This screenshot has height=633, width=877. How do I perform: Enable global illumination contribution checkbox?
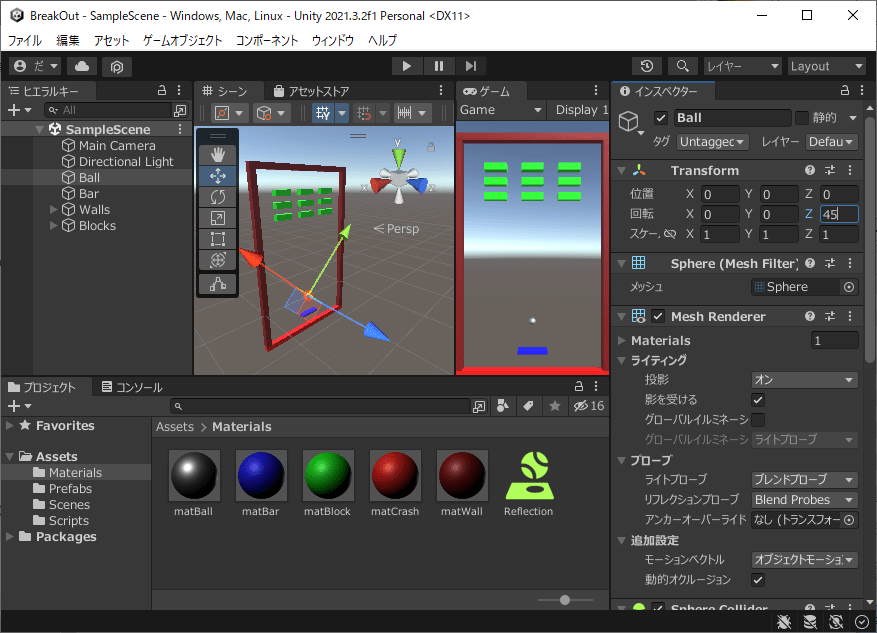point(758,419)
